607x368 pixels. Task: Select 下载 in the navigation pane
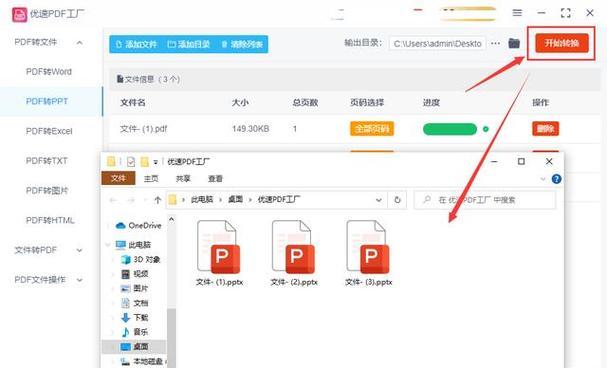(135, 318)
